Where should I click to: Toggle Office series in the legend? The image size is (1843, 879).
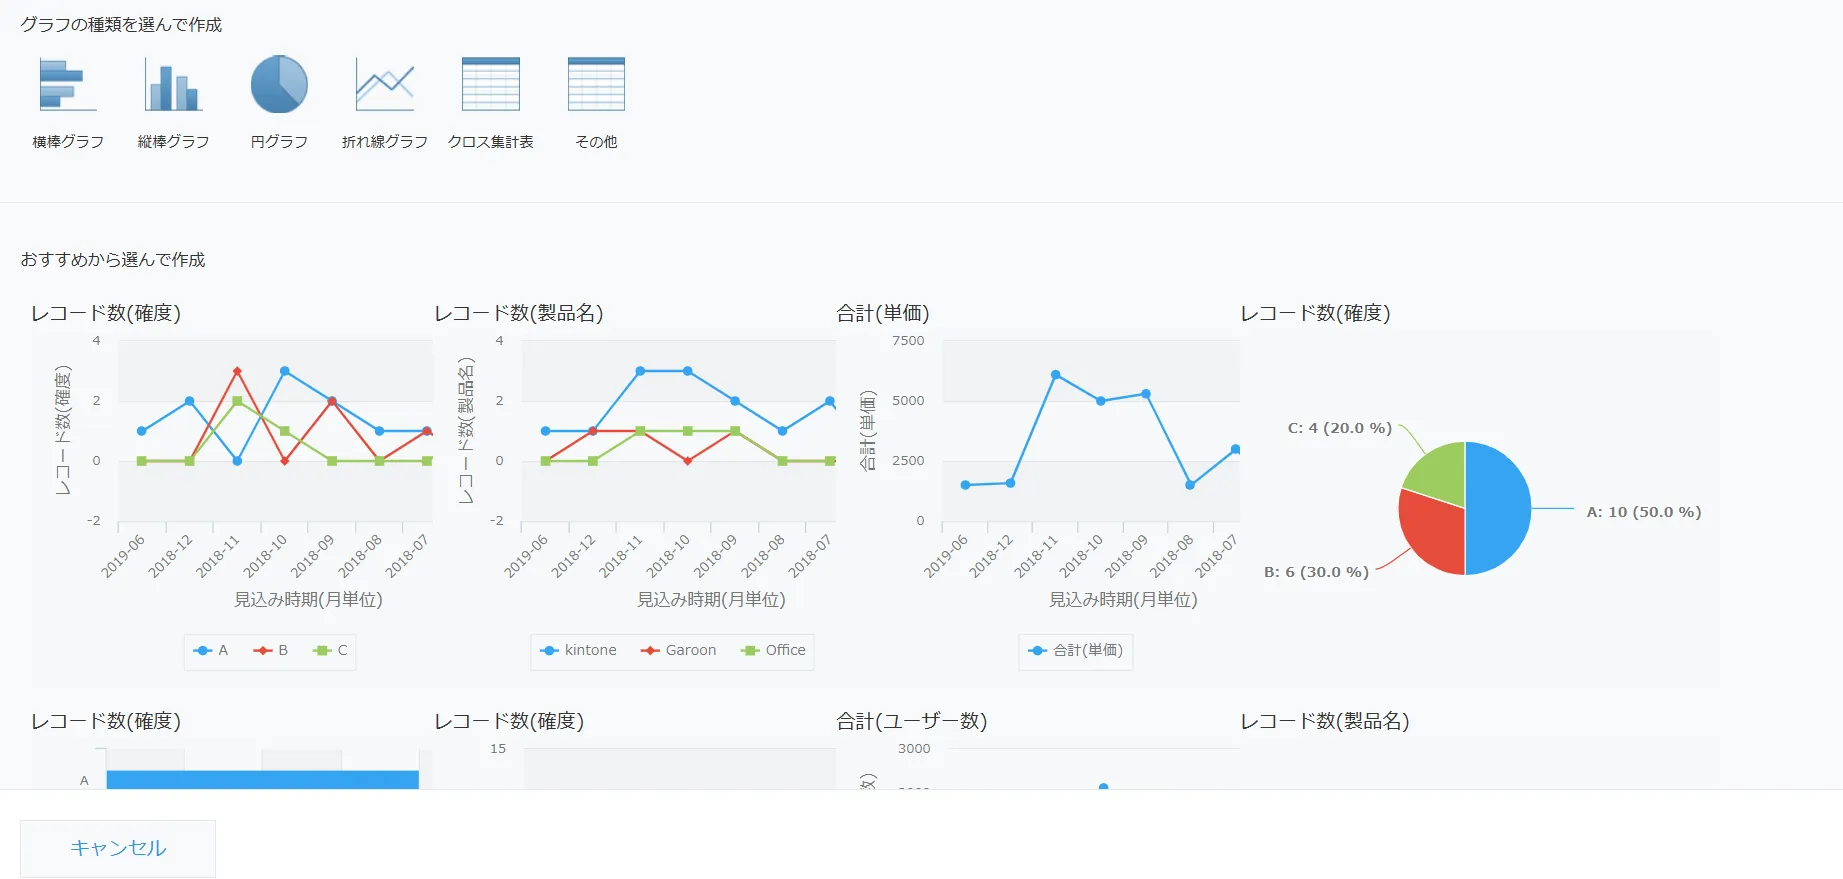[773, 650]
